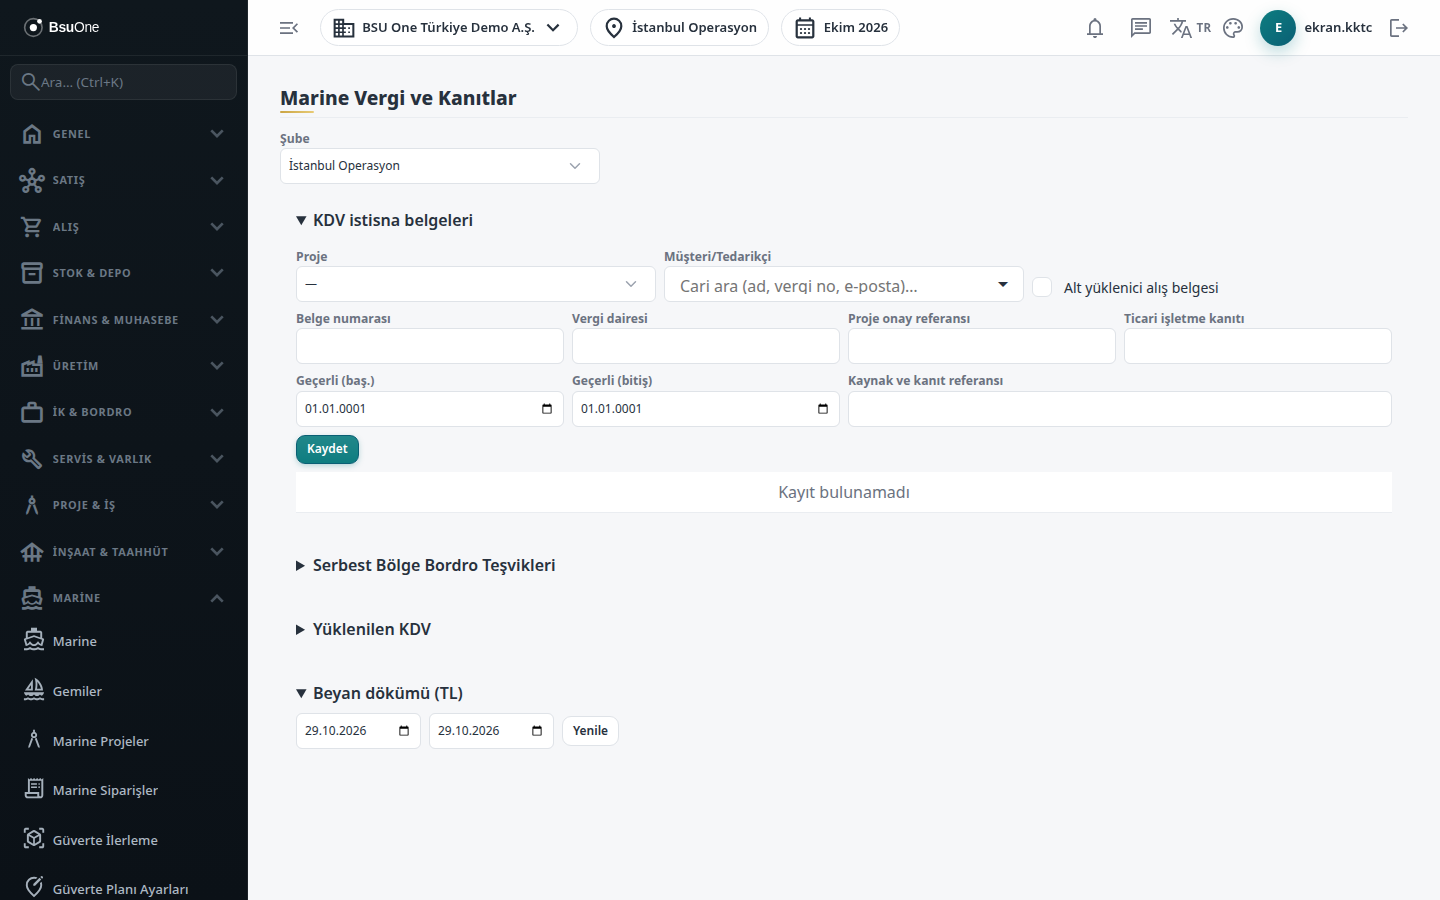This screenshot has width=1440, height=900.
Task: Collapse the sidebar menu toggle icon
Action: coord(289,28)
